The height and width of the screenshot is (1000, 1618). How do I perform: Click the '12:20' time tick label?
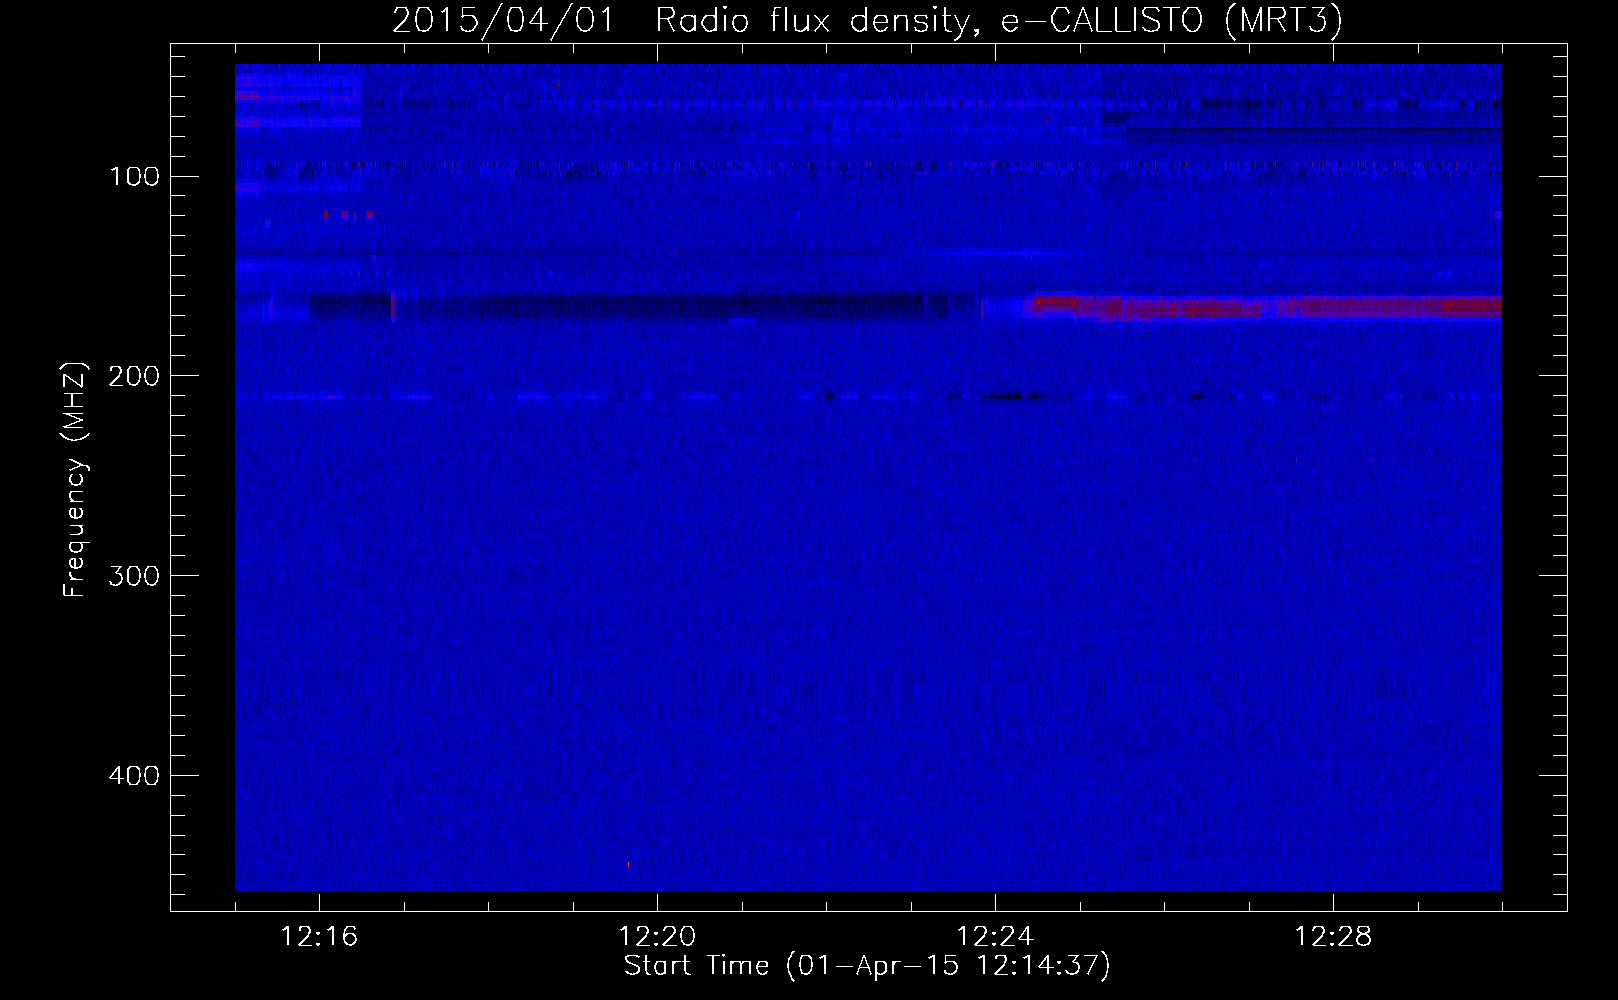click(x=657, y=937)
